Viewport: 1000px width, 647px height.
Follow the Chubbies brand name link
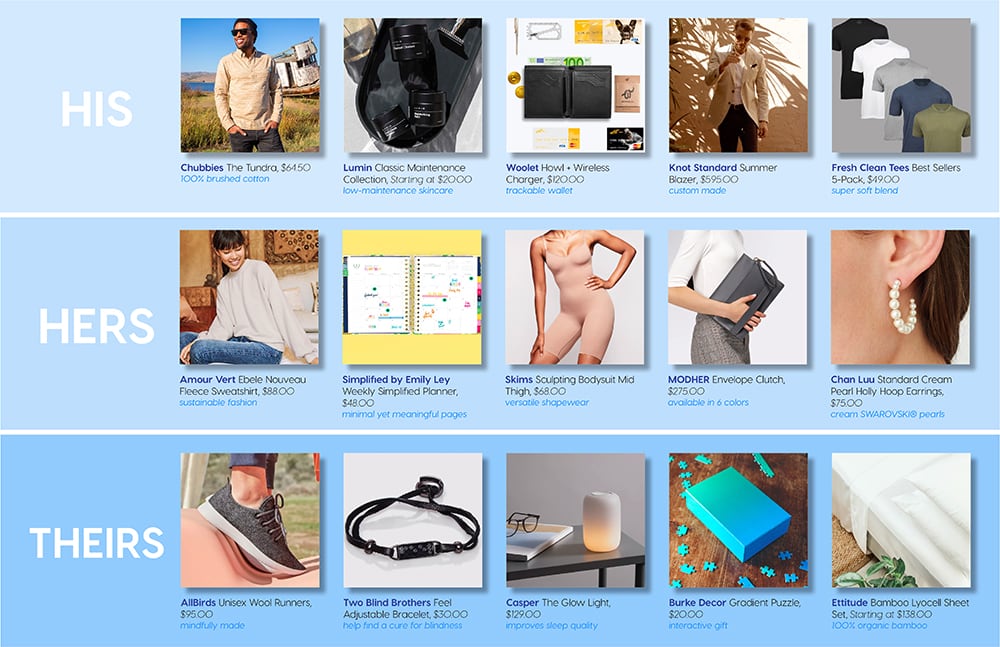[x=202, y=168]
